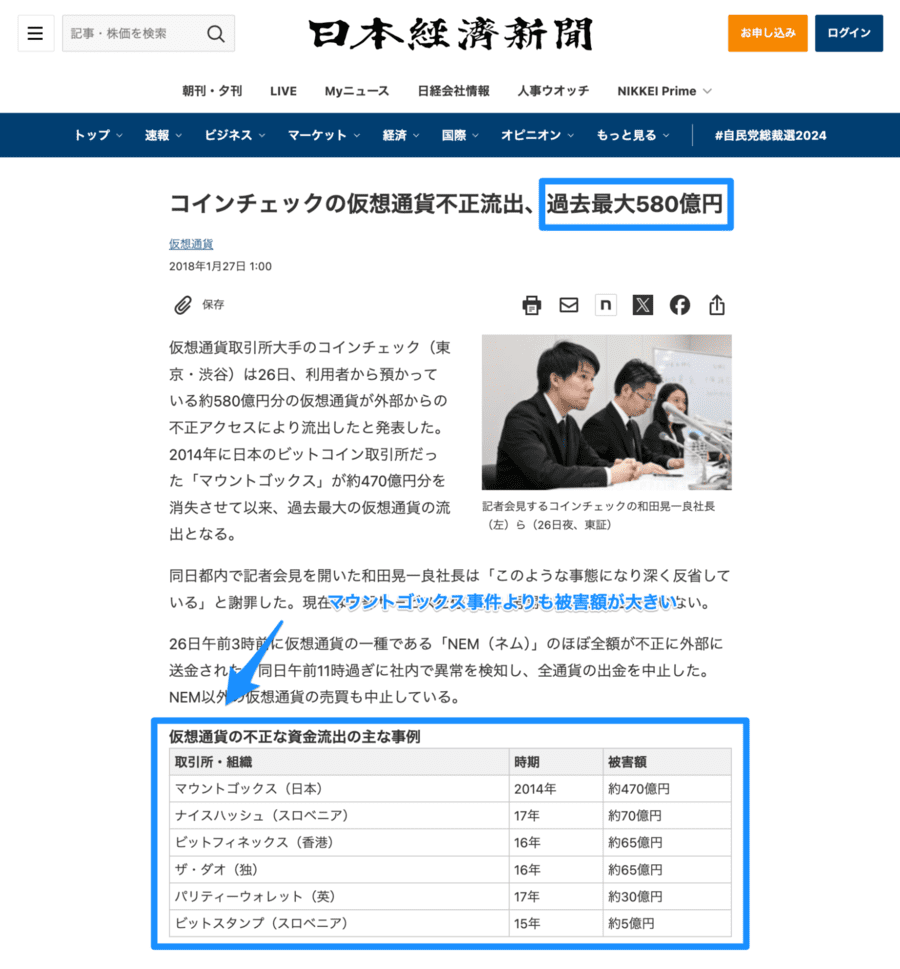Click table title 仮想通貨の不正な資金流出の主な事例
Viewport: 900px width, 969px height.
295,736
